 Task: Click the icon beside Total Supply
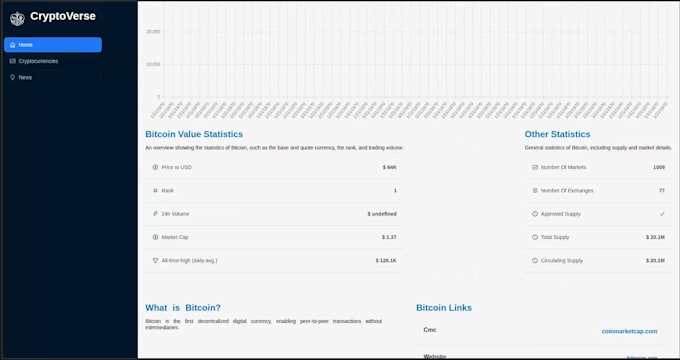[535, 237]
